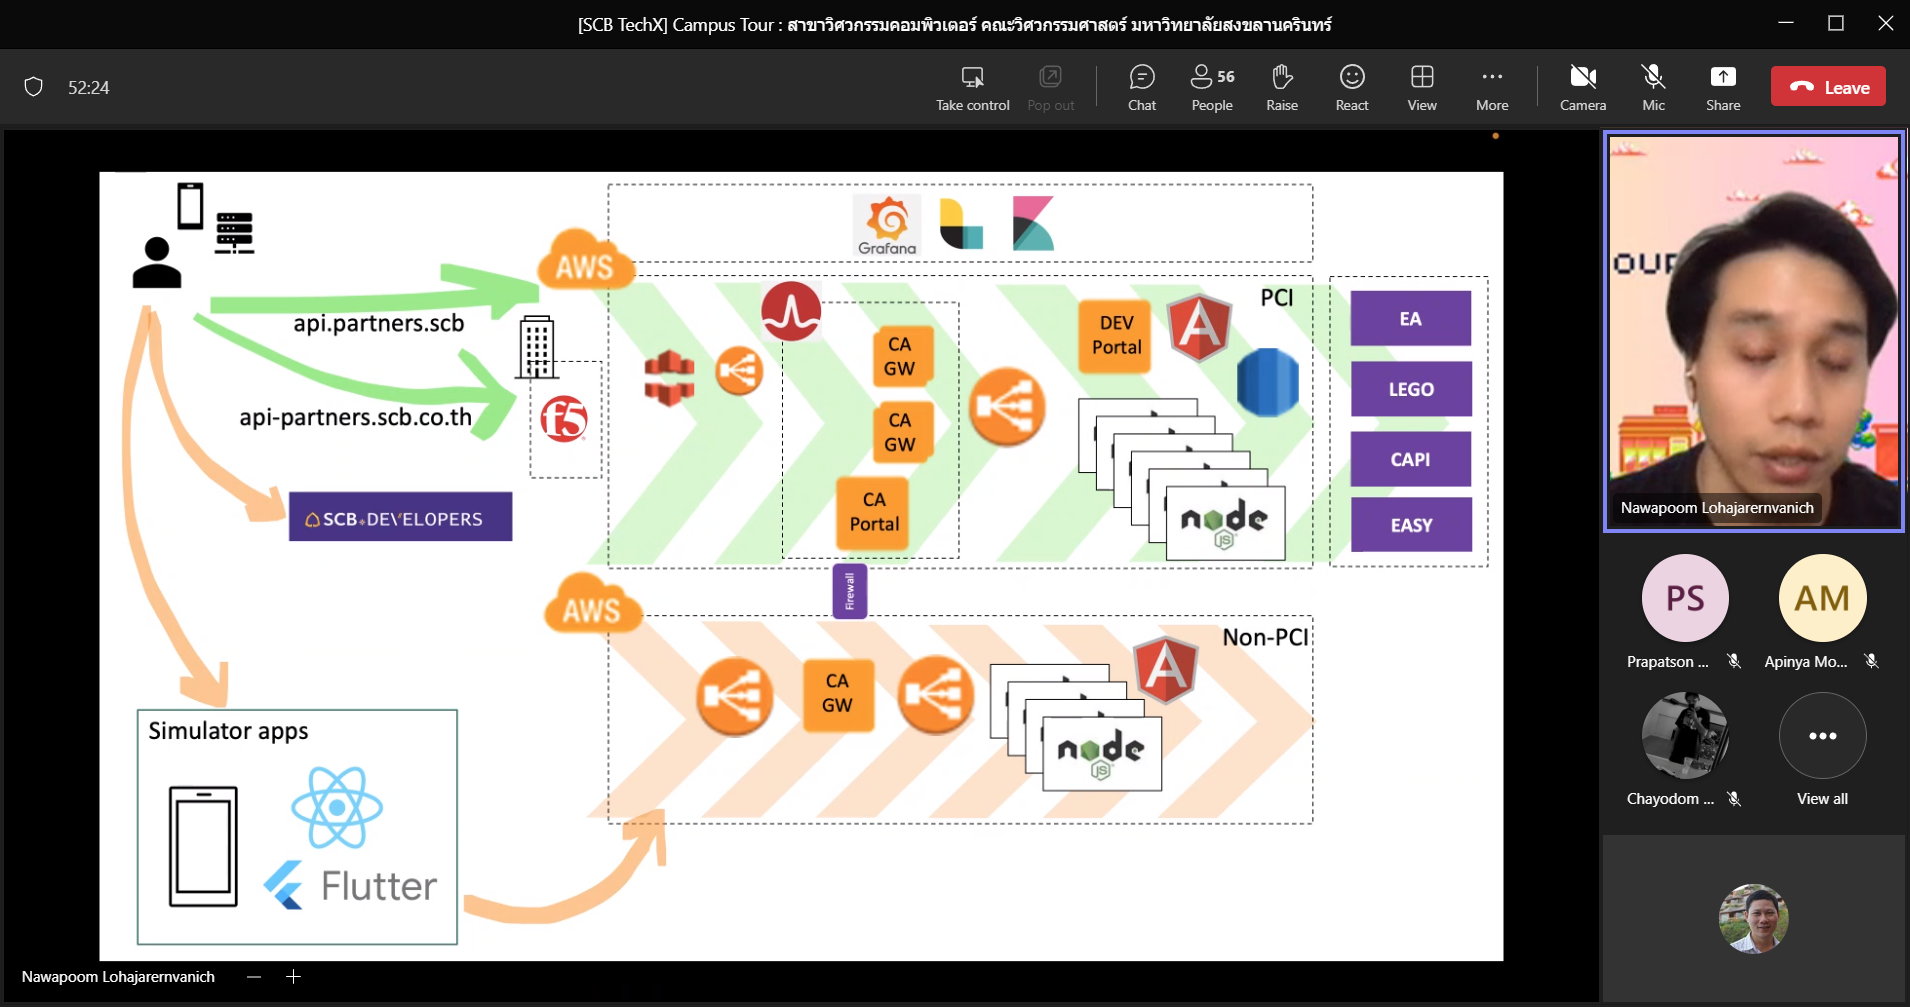Image resolution: width=1910 pixels, height=1007 pixels.
Task: Show the People participants list
Action: point(1212,88)
